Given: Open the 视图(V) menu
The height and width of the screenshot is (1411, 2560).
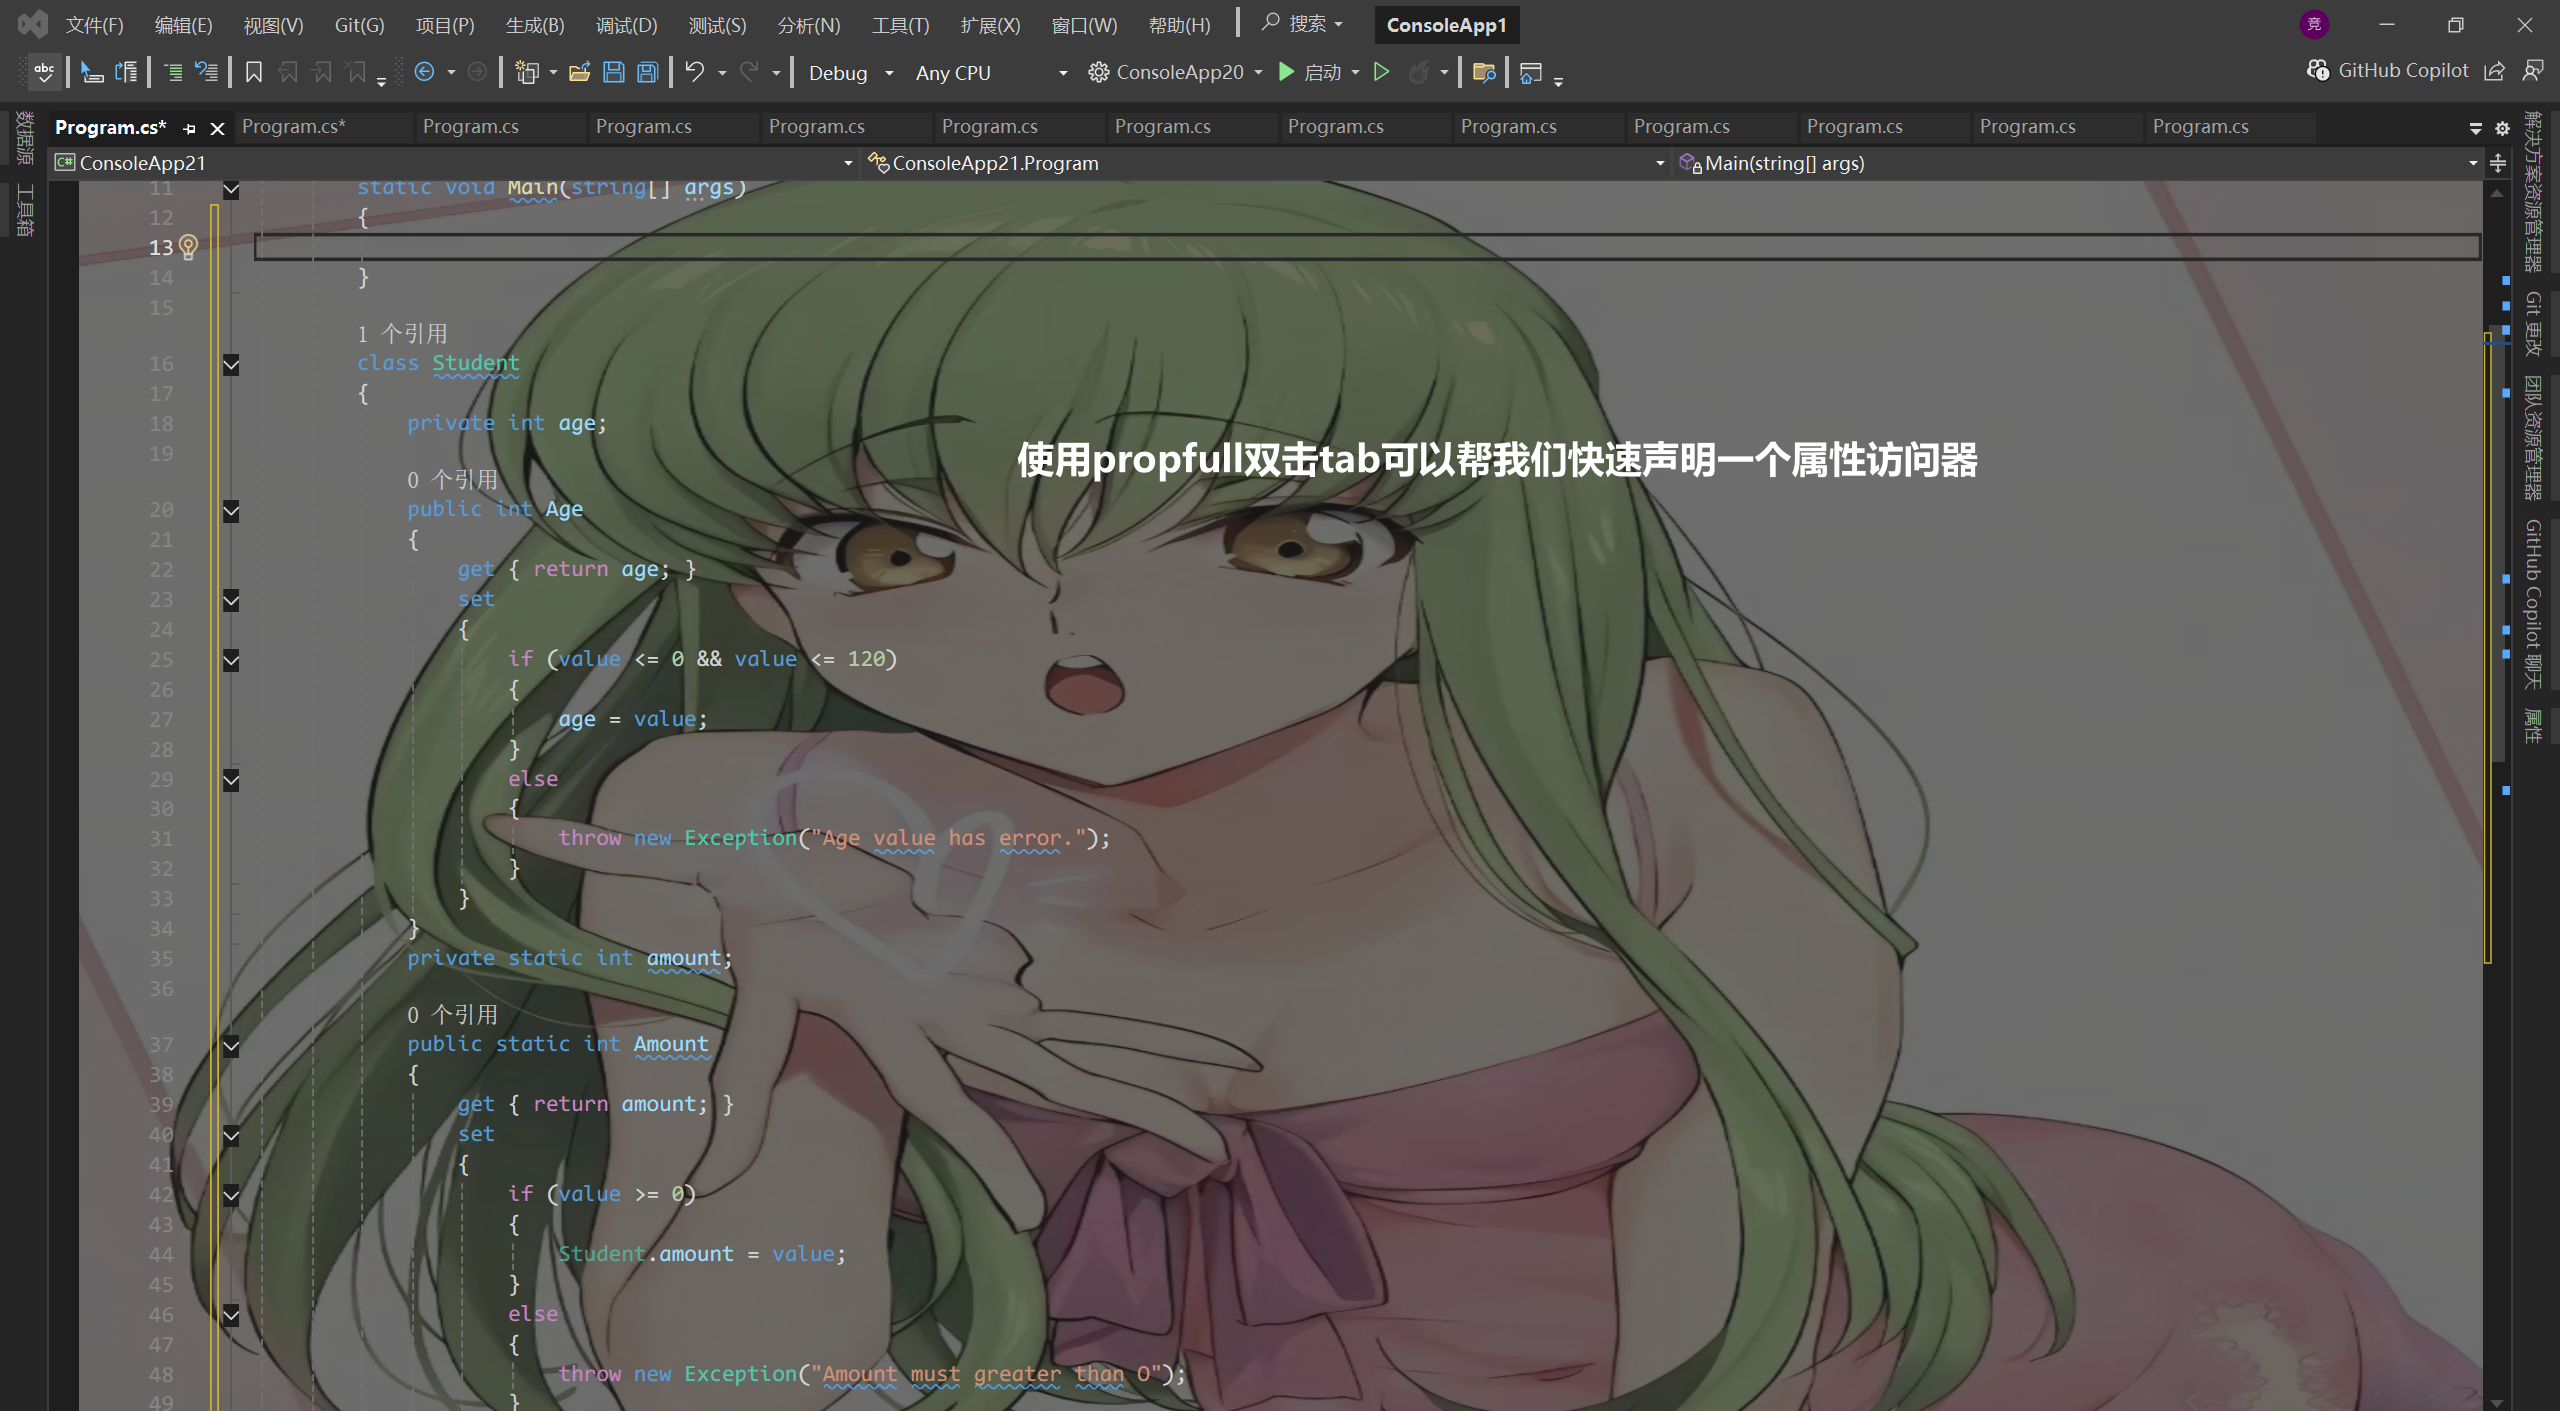Looking at the screenshot, I should pyautogui.click(x=273, y=25).
